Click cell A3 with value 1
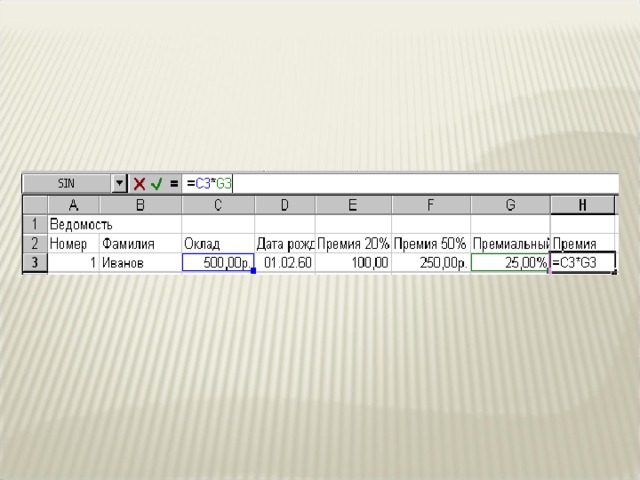 point(74,262)
